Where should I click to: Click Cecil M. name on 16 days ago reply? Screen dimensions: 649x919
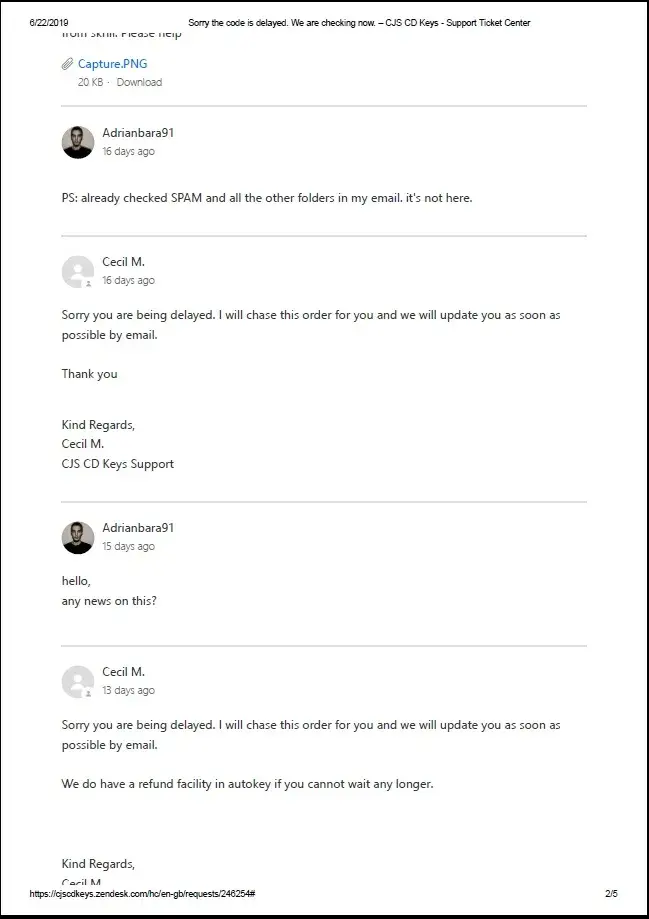coord(123,262)
